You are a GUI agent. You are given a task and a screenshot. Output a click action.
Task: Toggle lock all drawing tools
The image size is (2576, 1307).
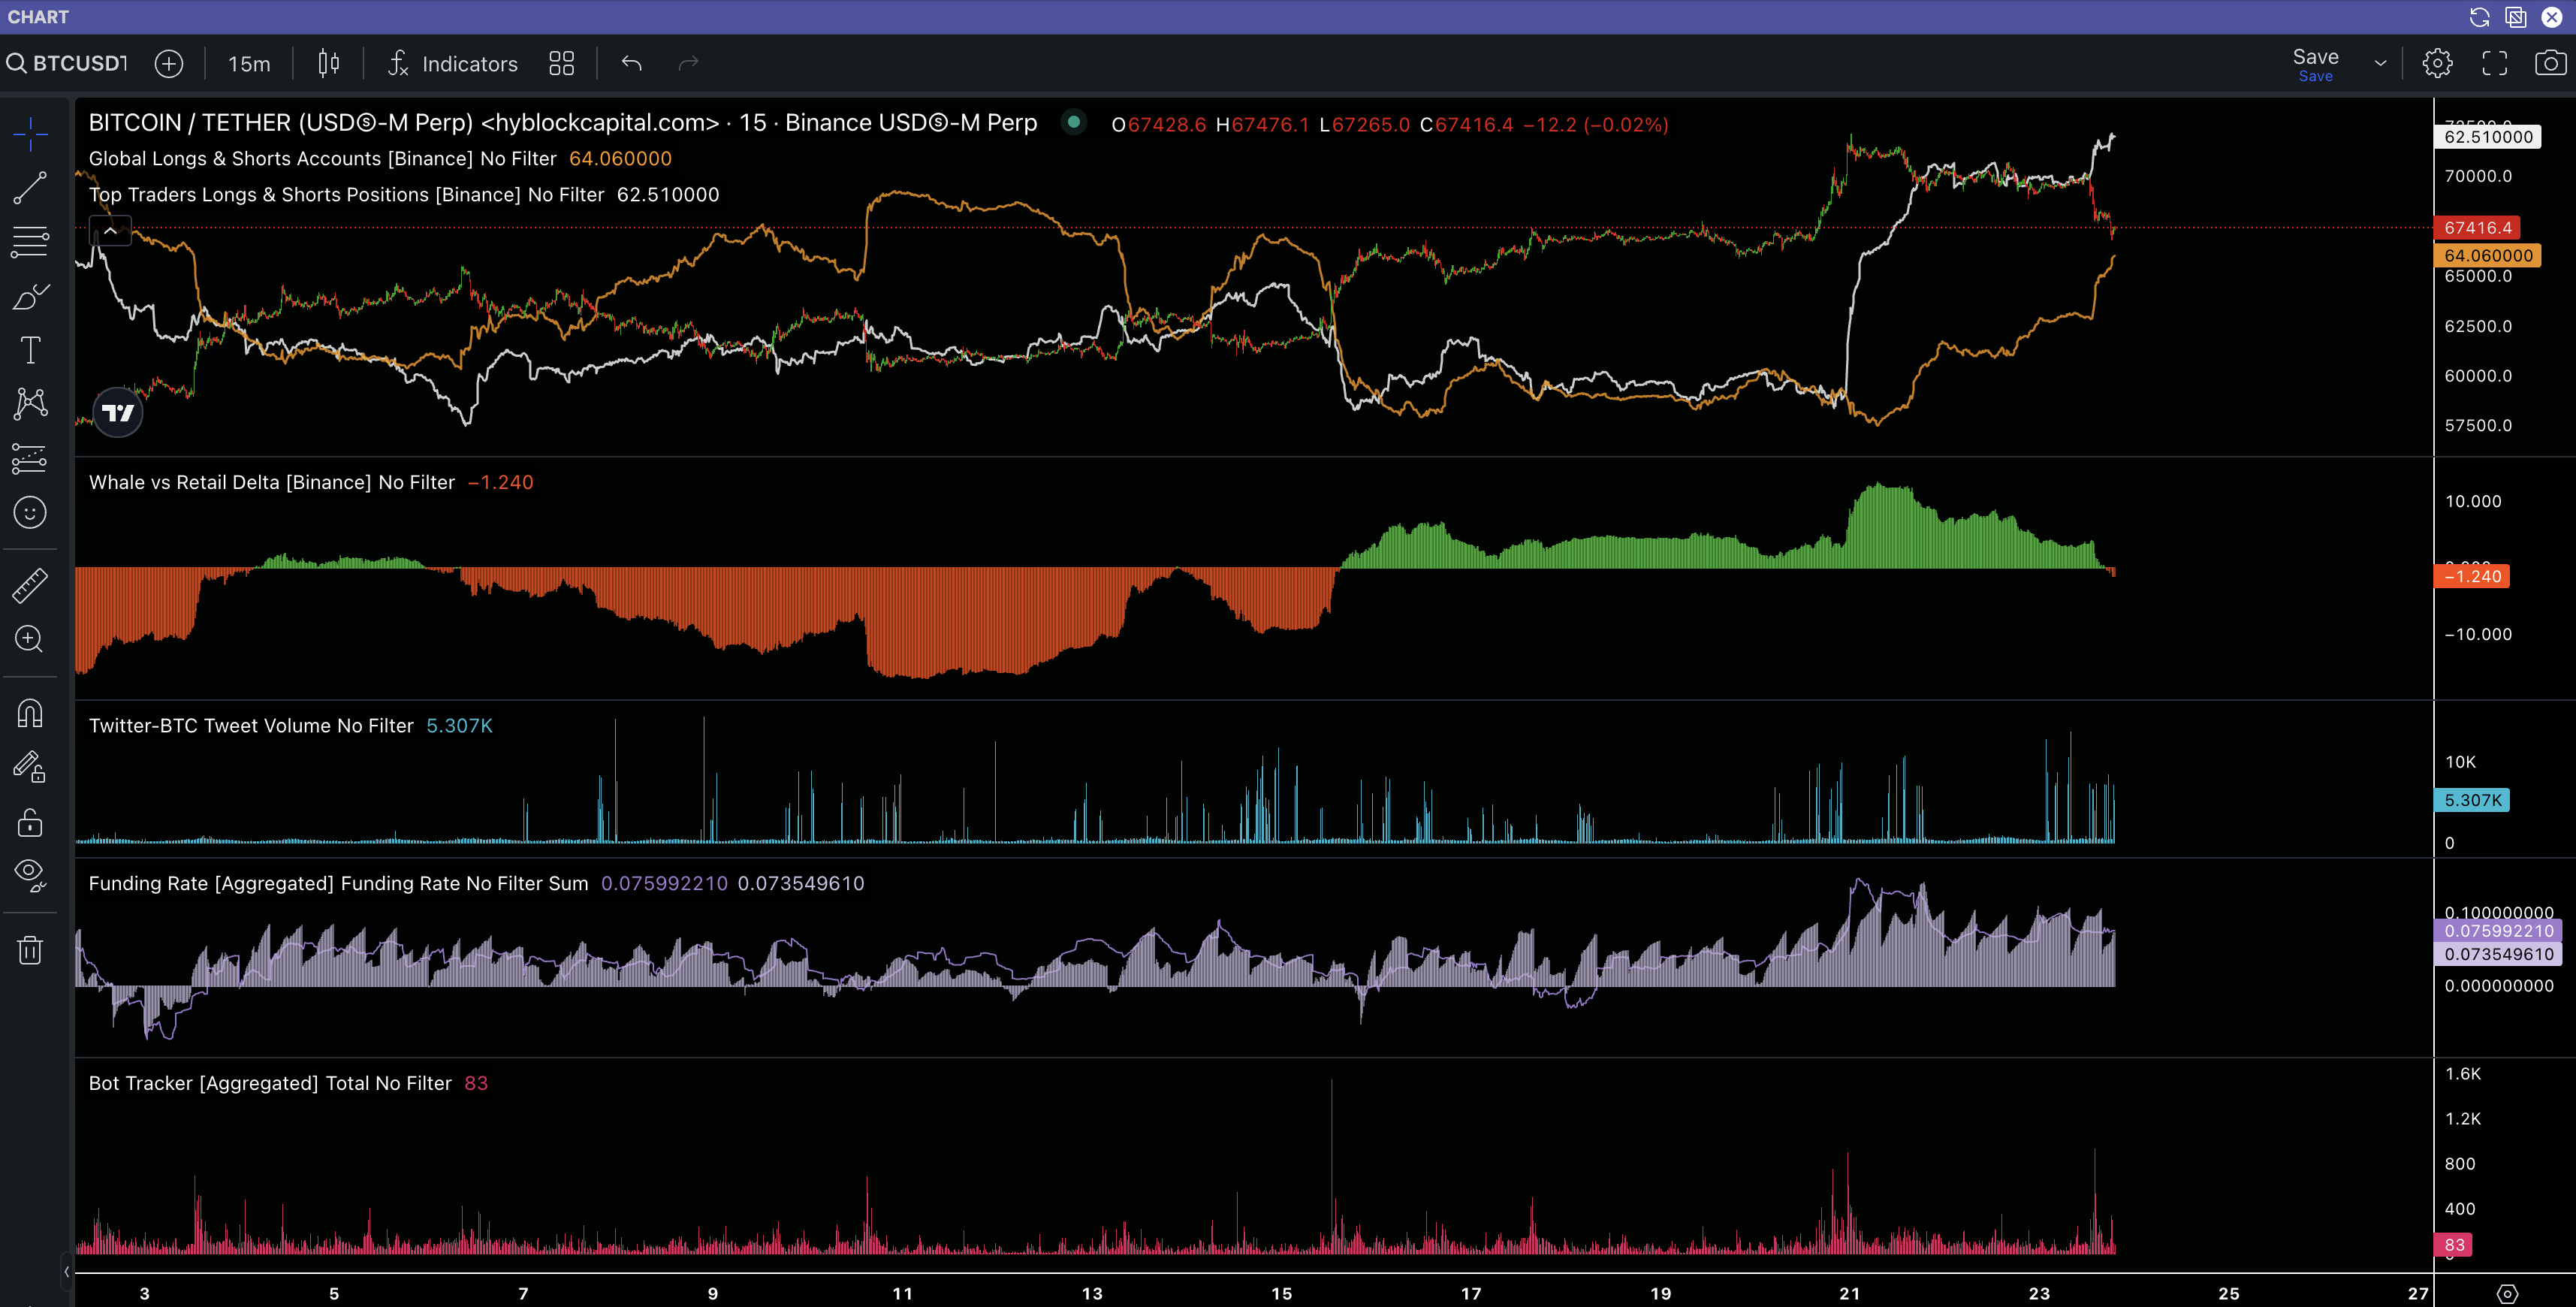click(30, 823)
